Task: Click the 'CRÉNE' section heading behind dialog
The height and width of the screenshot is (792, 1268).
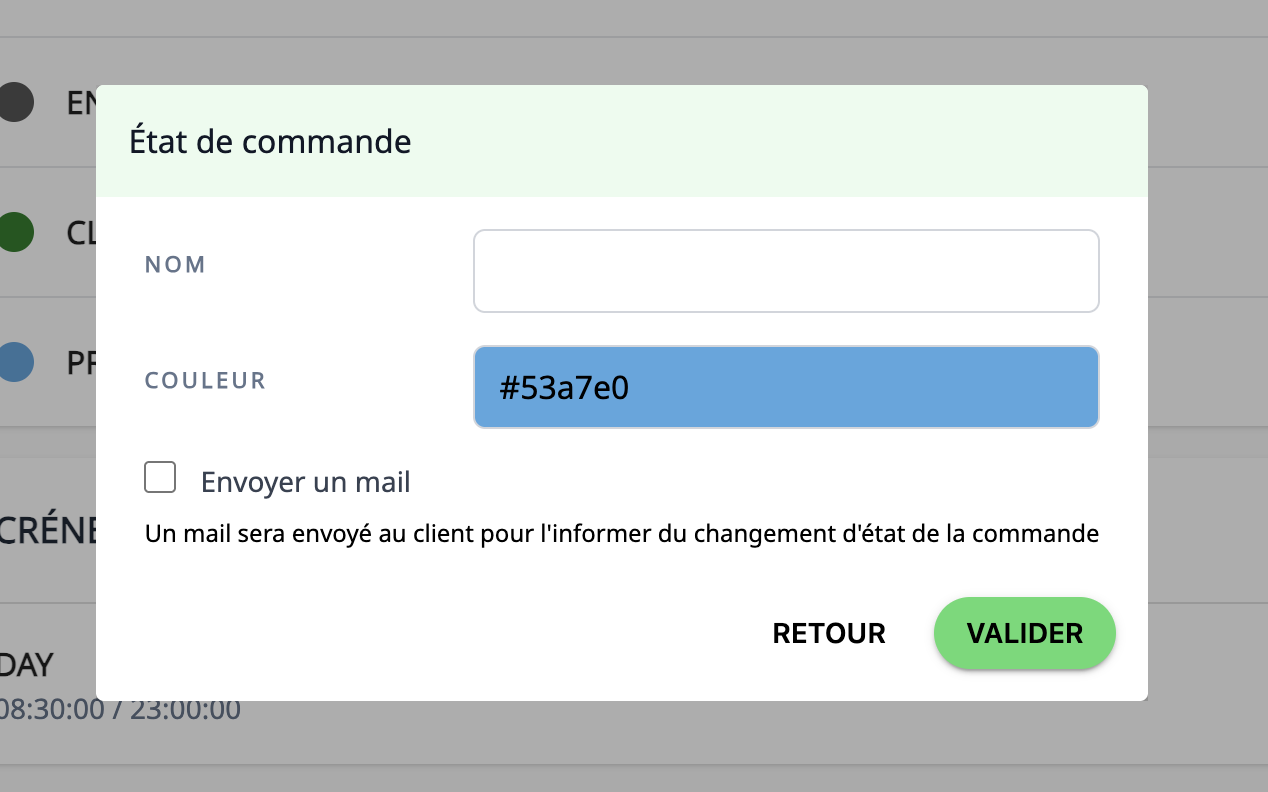Action: pos(48,530)
